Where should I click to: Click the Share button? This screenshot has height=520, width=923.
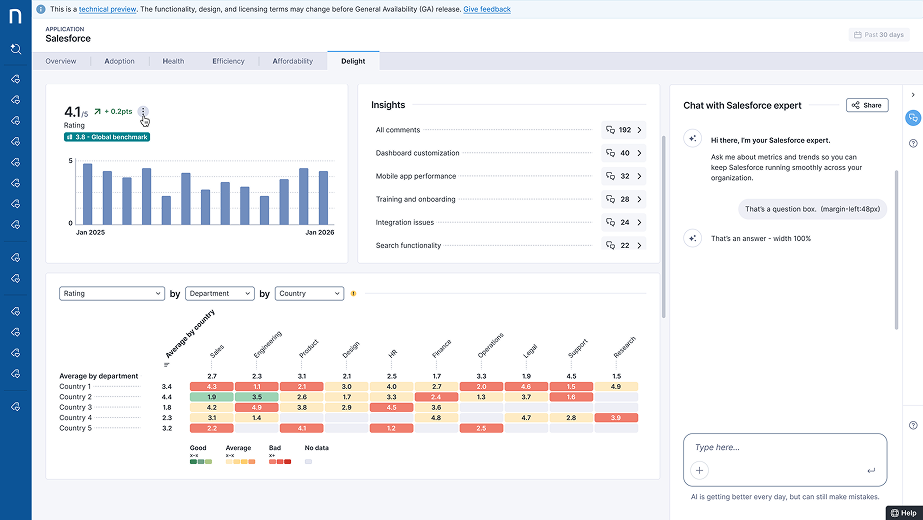pos(867,105)
